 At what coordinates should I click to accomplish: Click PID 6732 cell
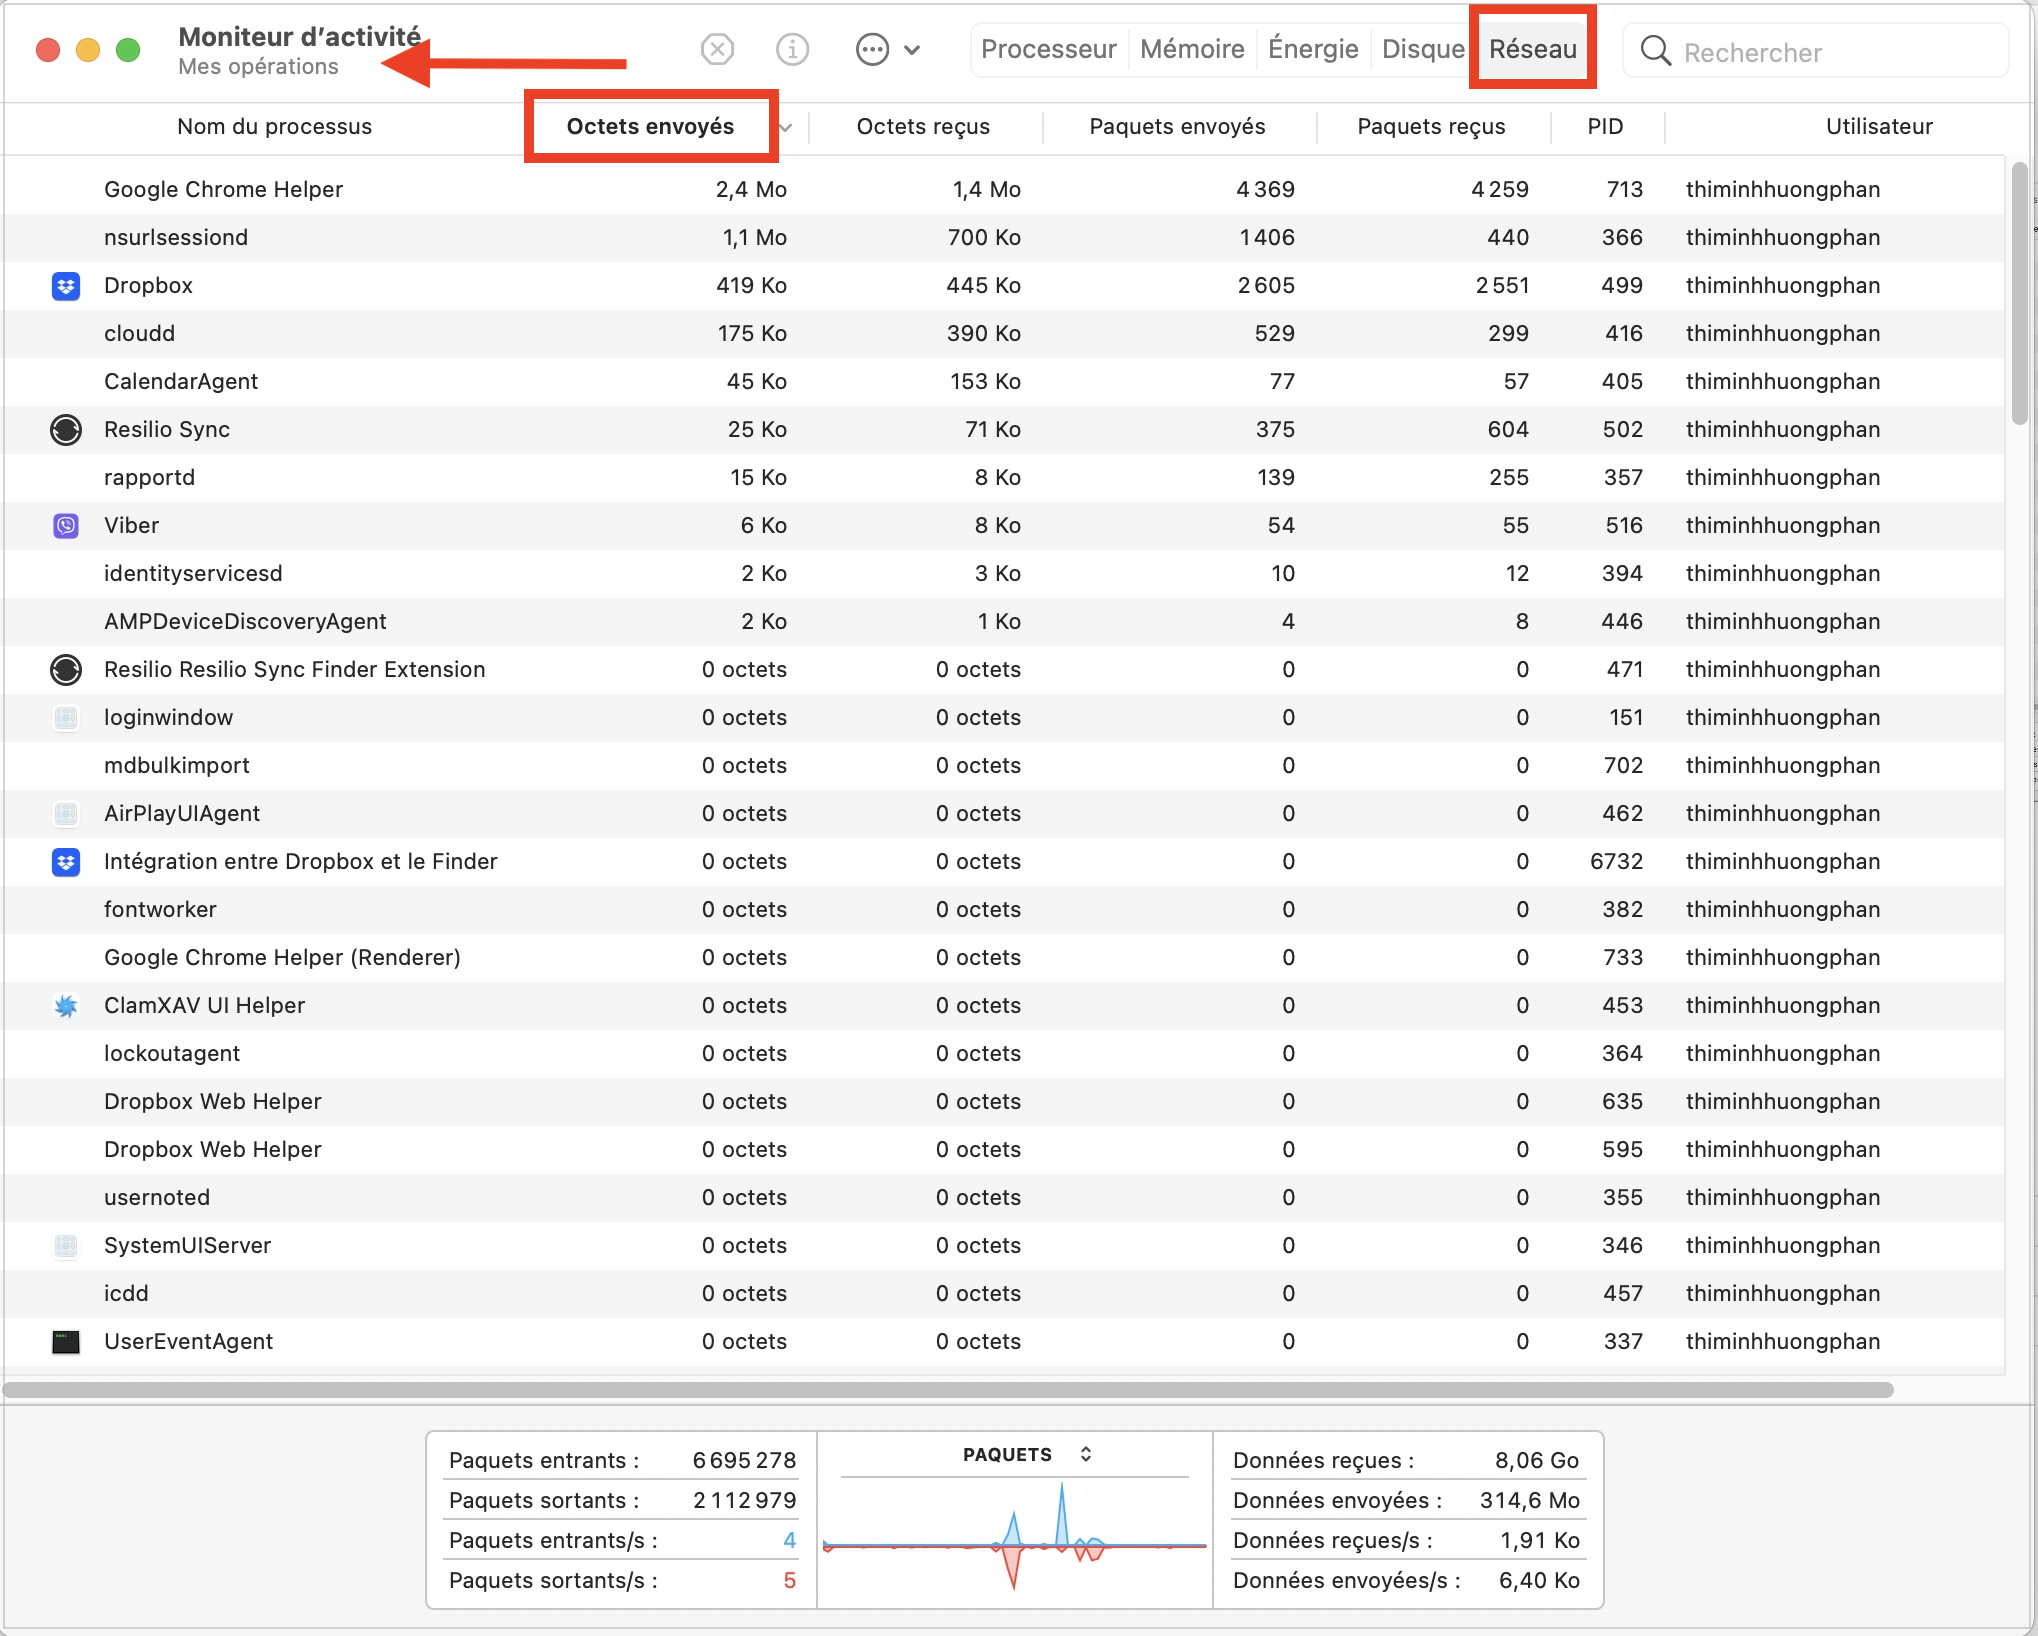click(1616, 862)
